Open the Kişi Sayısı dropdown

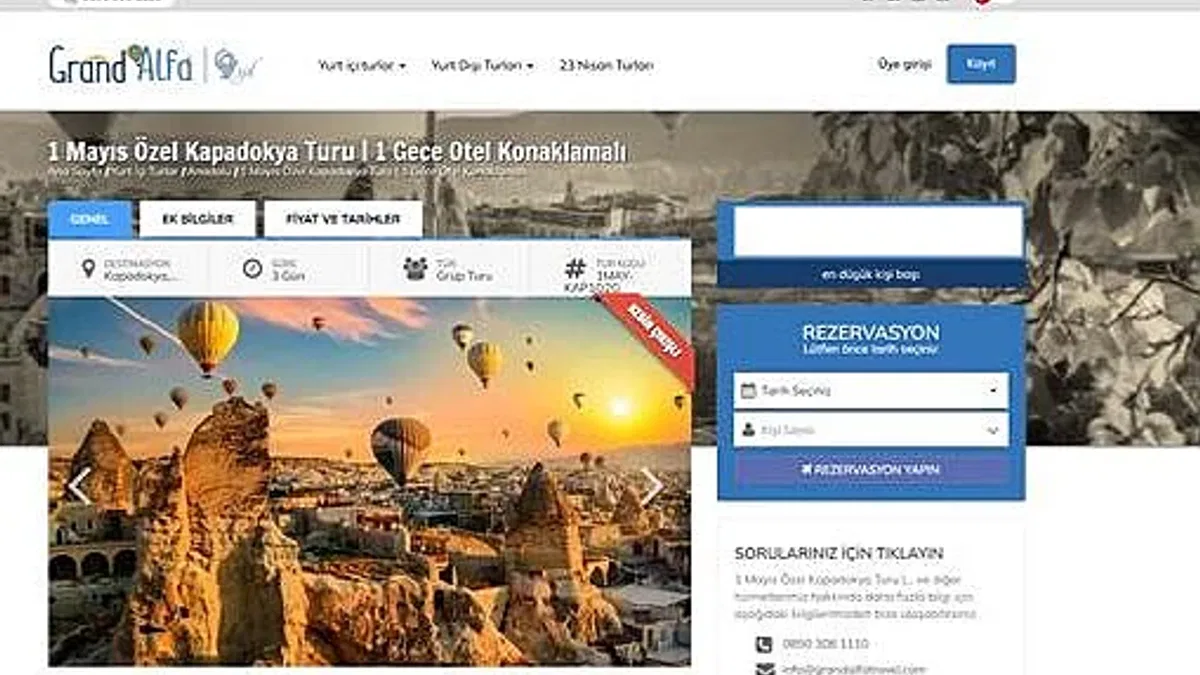click(870, 430)
